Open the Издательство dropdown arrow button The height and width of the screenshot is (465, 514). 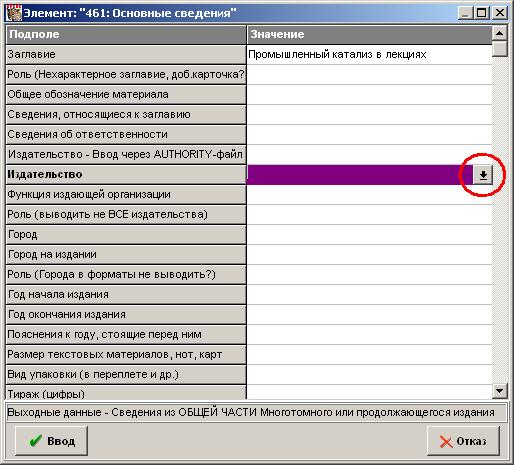[x=483, y=175]
